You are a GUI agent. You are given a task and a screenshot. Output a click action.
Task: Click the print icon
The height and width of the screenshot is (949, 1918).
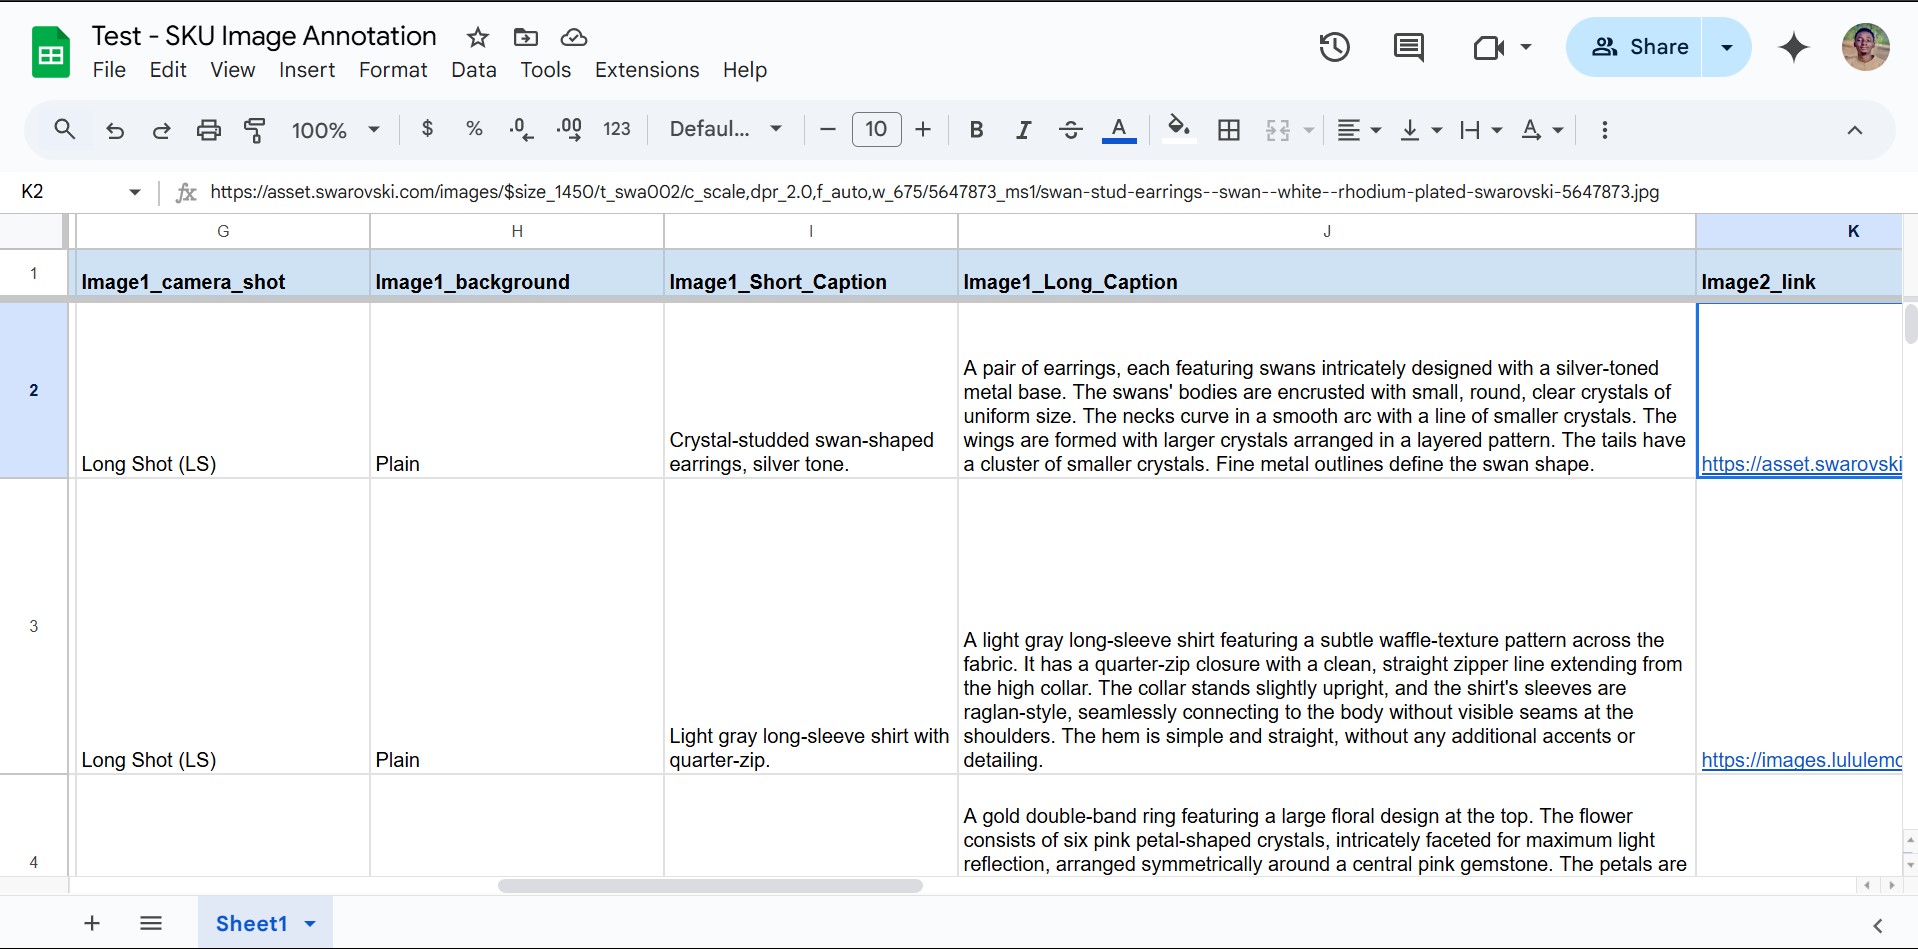click(208, 130)
